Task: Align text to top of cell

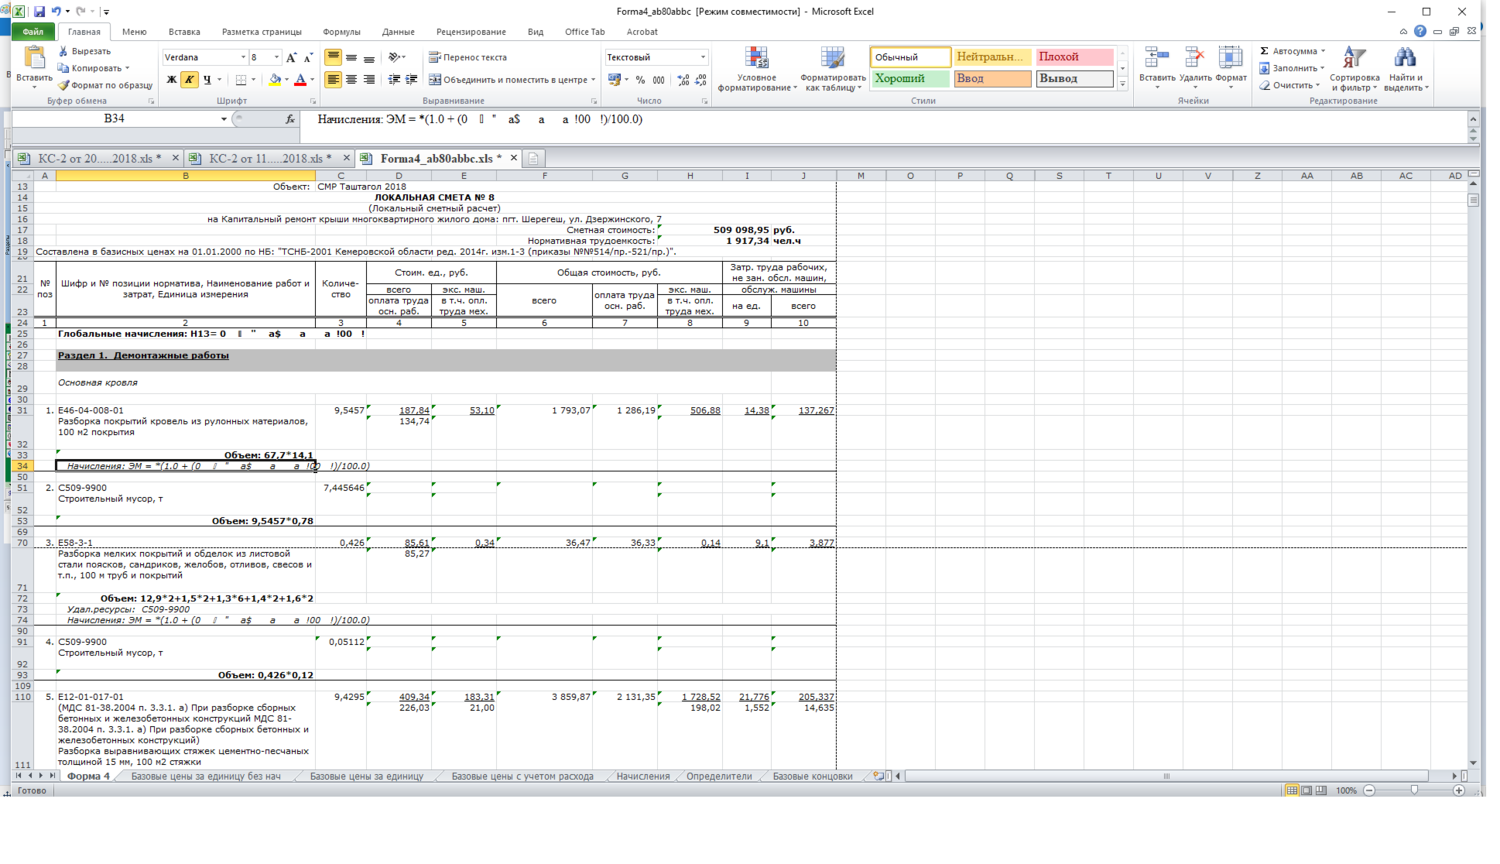Action: 333,58
